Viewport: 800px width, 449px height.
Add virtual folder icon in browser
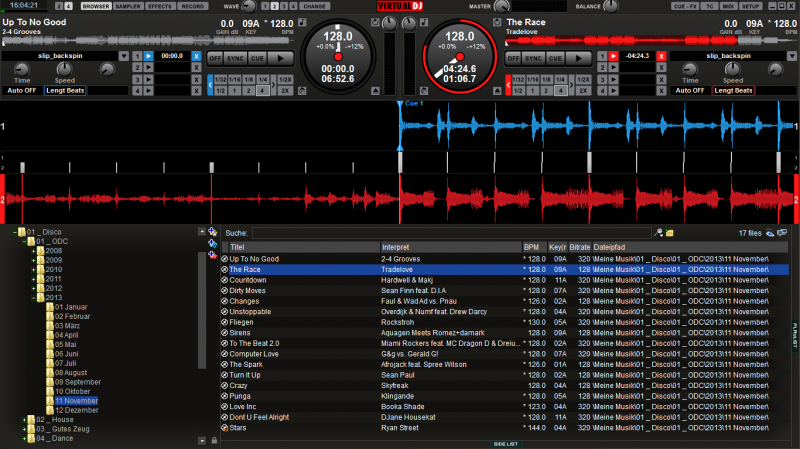click(x=213, y=243)
